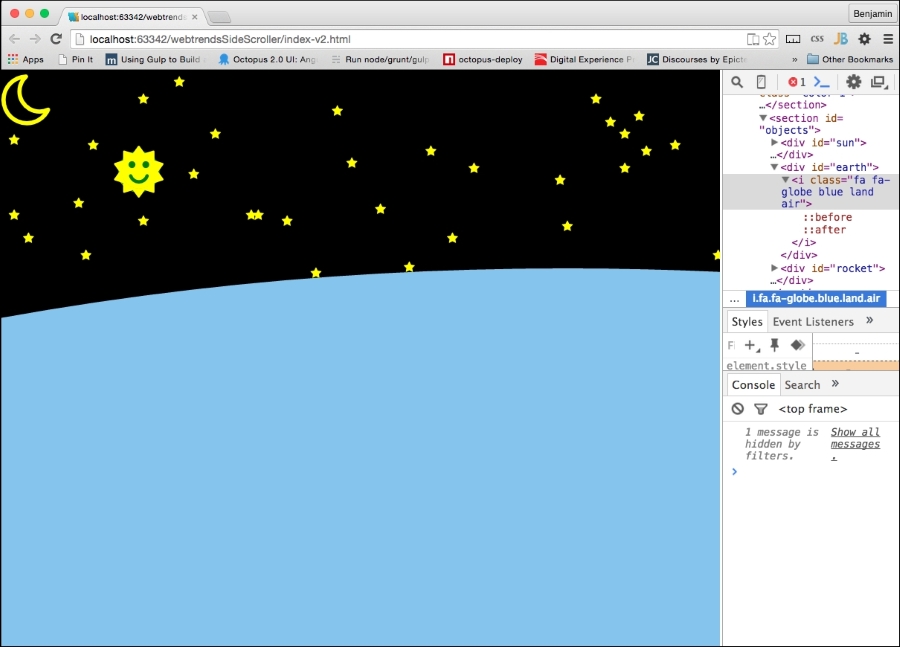Switch to Event Listeners tab
The image size is (900, 647).
[813, 321]
